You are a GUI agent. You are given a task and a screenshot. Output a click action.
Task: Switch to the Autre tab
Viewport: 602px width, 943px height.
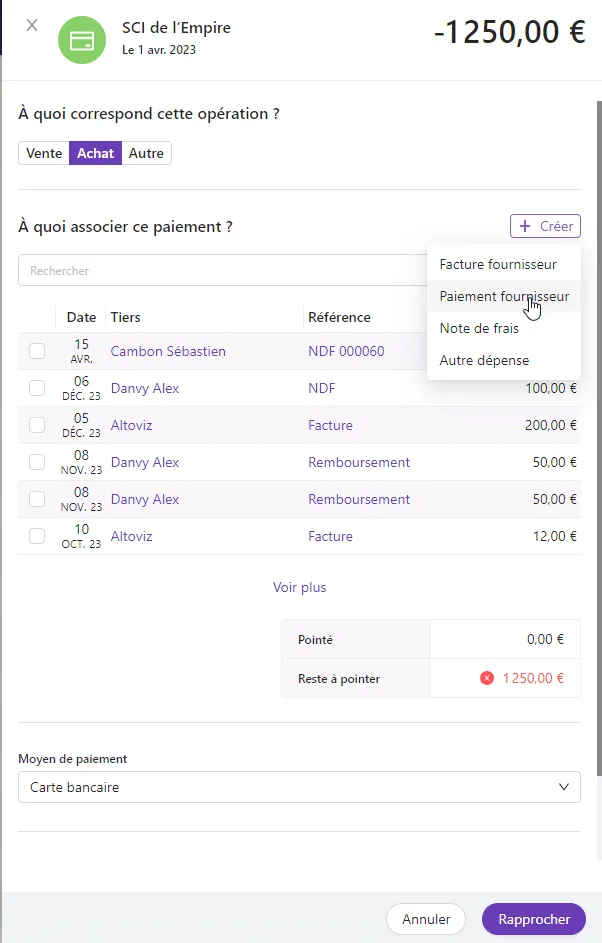click(146, 153)
